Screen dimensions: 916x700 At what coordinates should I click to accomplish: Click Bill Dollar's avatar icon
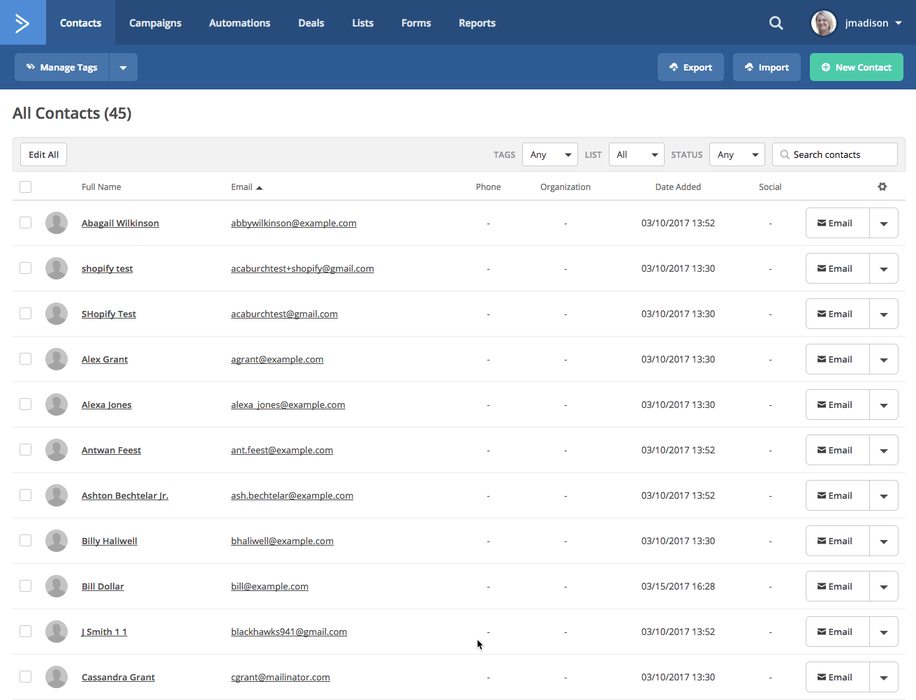[x=57, y=586]
